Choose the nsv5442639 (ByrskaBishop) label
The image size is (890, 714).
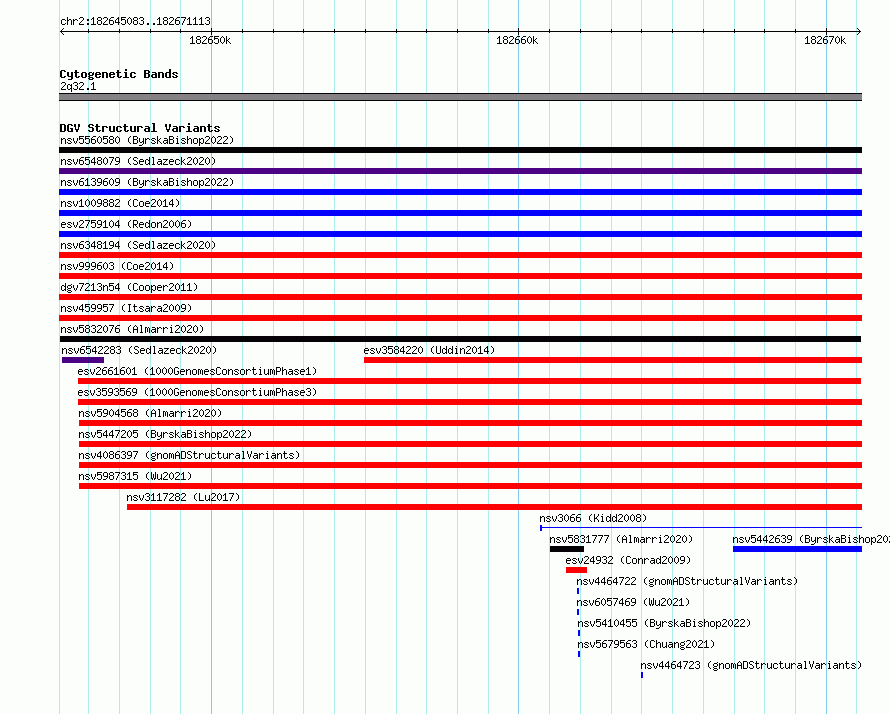tap(811, 539)
